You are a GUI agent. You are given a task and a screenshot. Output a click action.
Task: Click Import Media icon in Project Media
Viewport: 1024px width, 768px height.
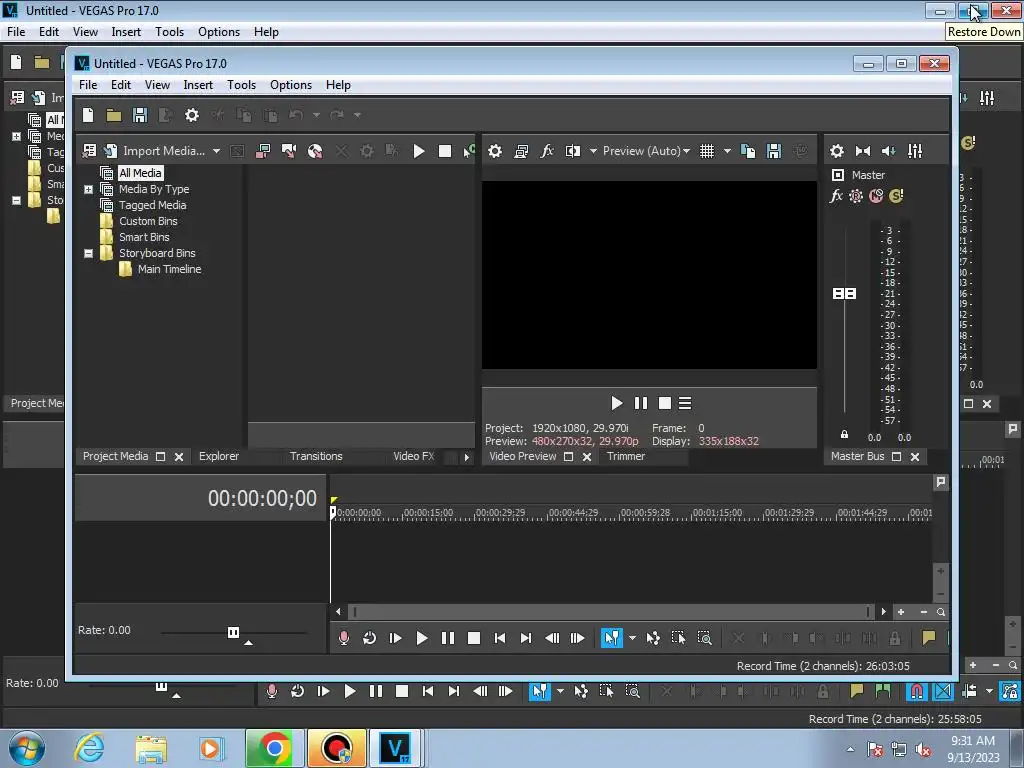point(110,151)
